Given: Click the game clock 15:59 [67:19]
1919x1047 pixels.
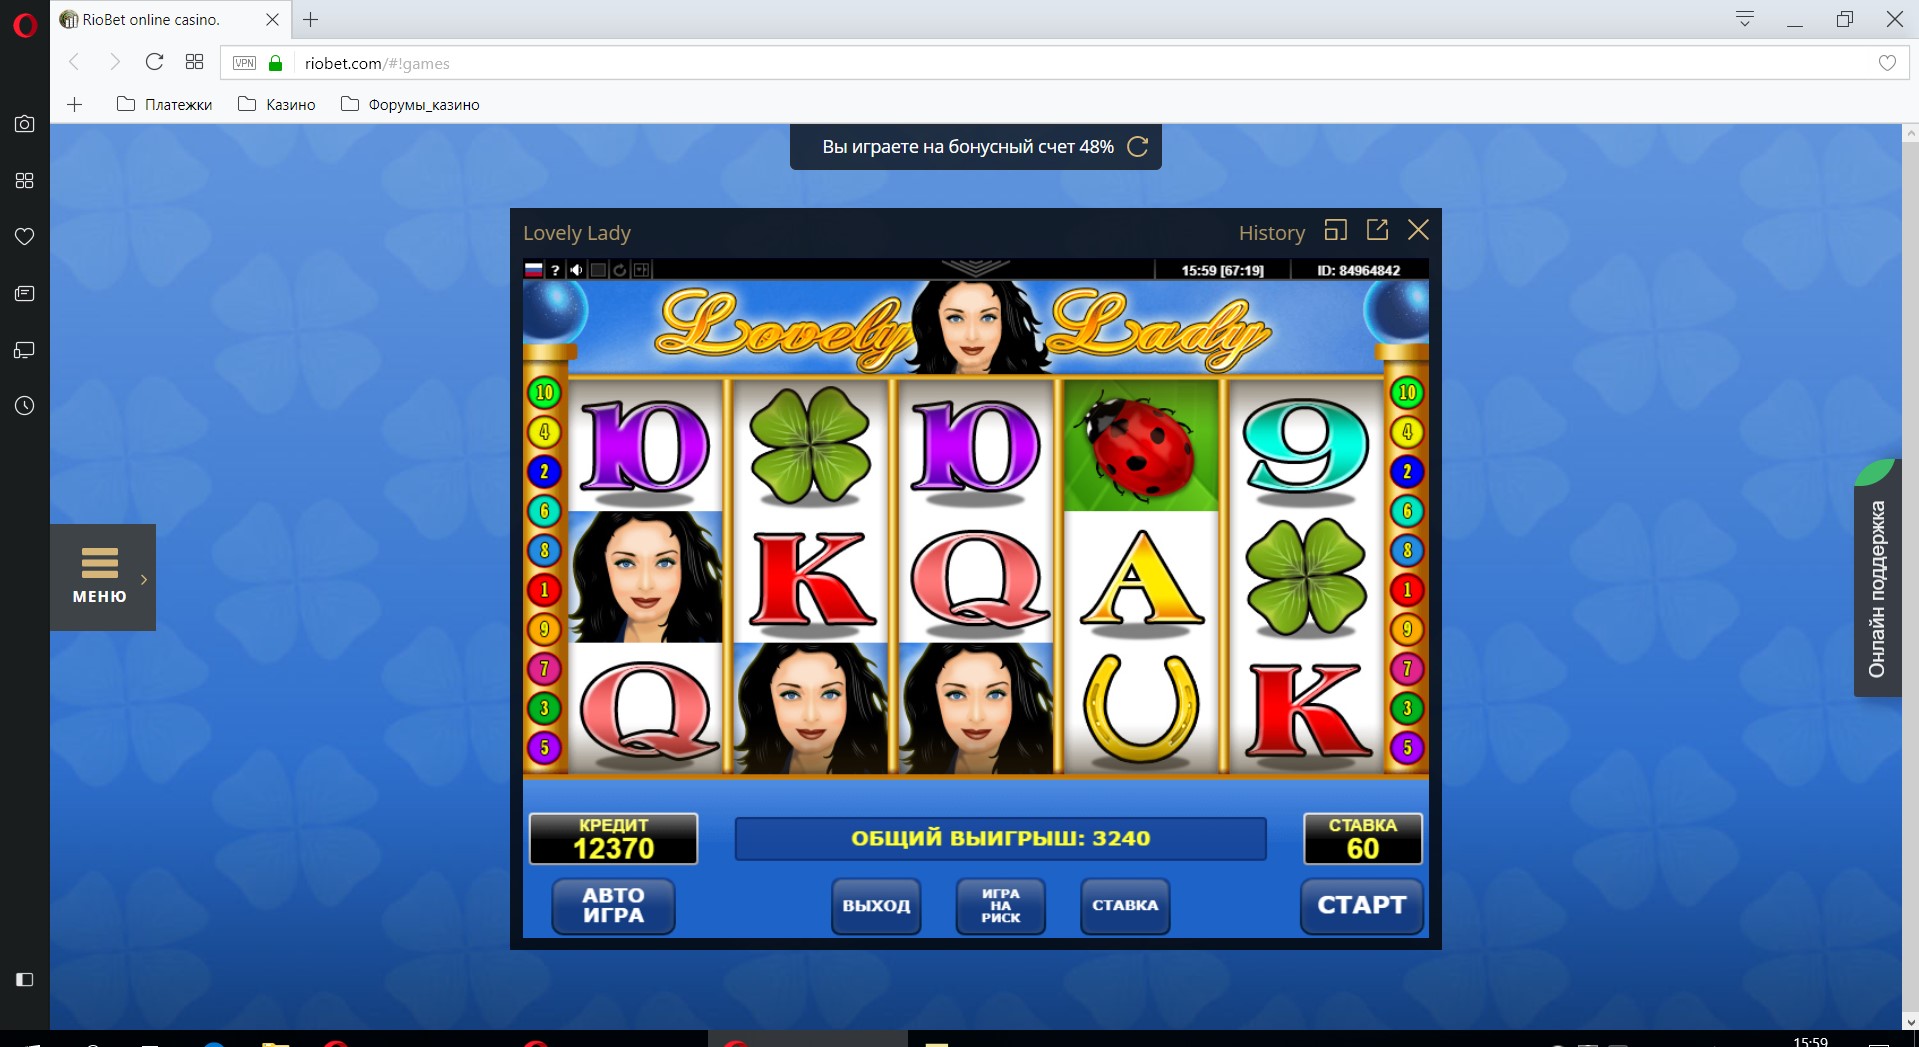Looking at the screenshot, I should [x=1222, y=270].
